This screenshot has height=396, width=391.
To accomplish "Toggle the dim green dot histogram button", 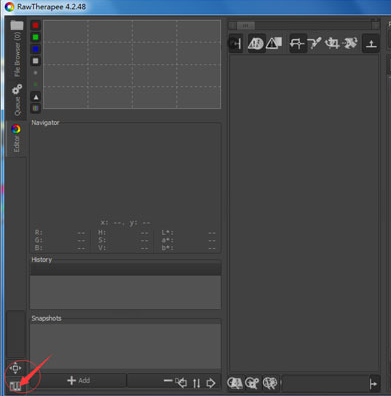I will tap(36, 84).
